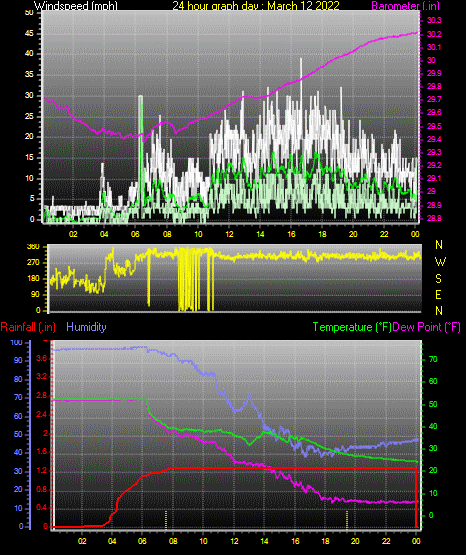This screenshot has width=466, height=555.
Task: Select the "15" windspeed scale value
Action: [29, 158]
